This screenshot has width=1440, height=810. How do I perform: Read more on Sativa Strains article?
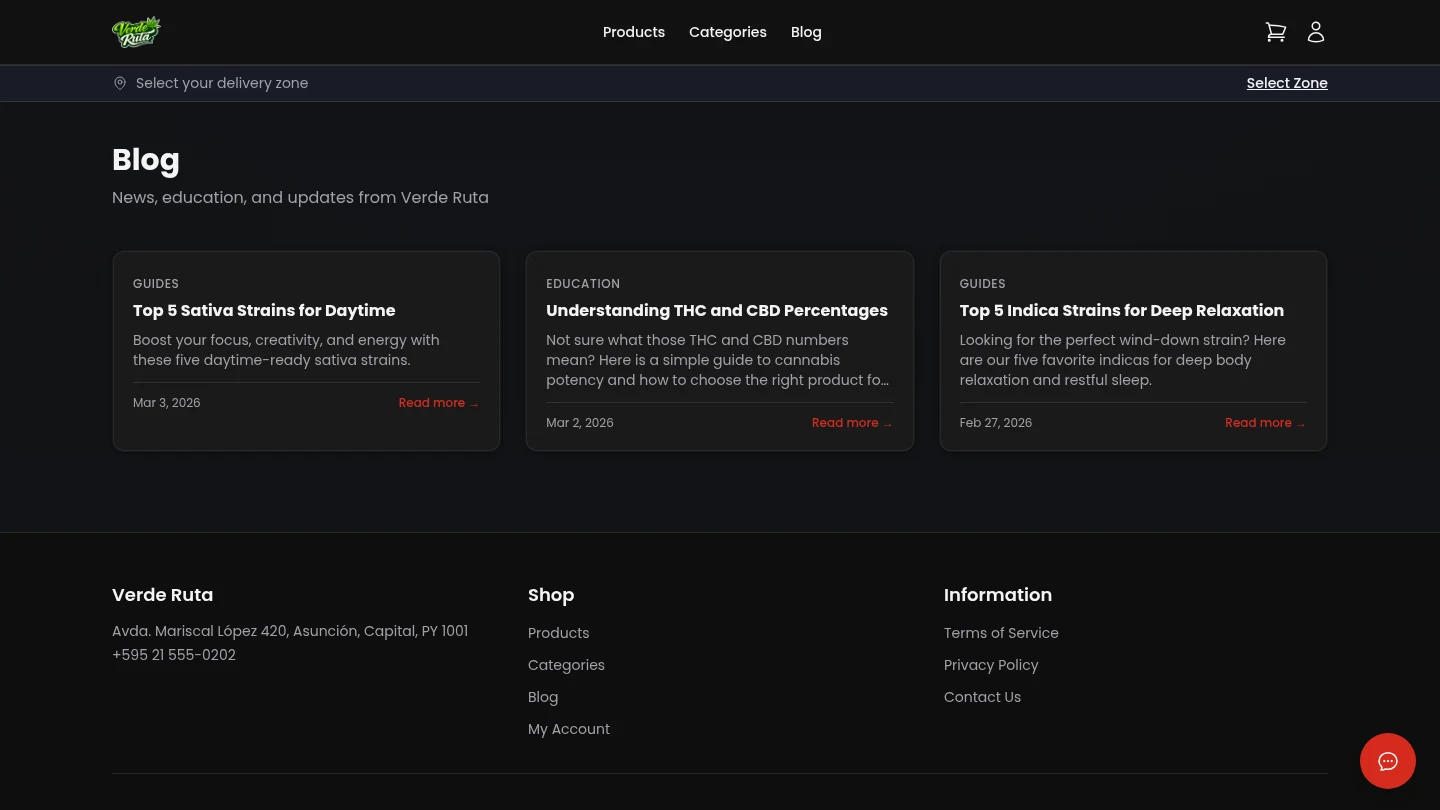[438, 403]
